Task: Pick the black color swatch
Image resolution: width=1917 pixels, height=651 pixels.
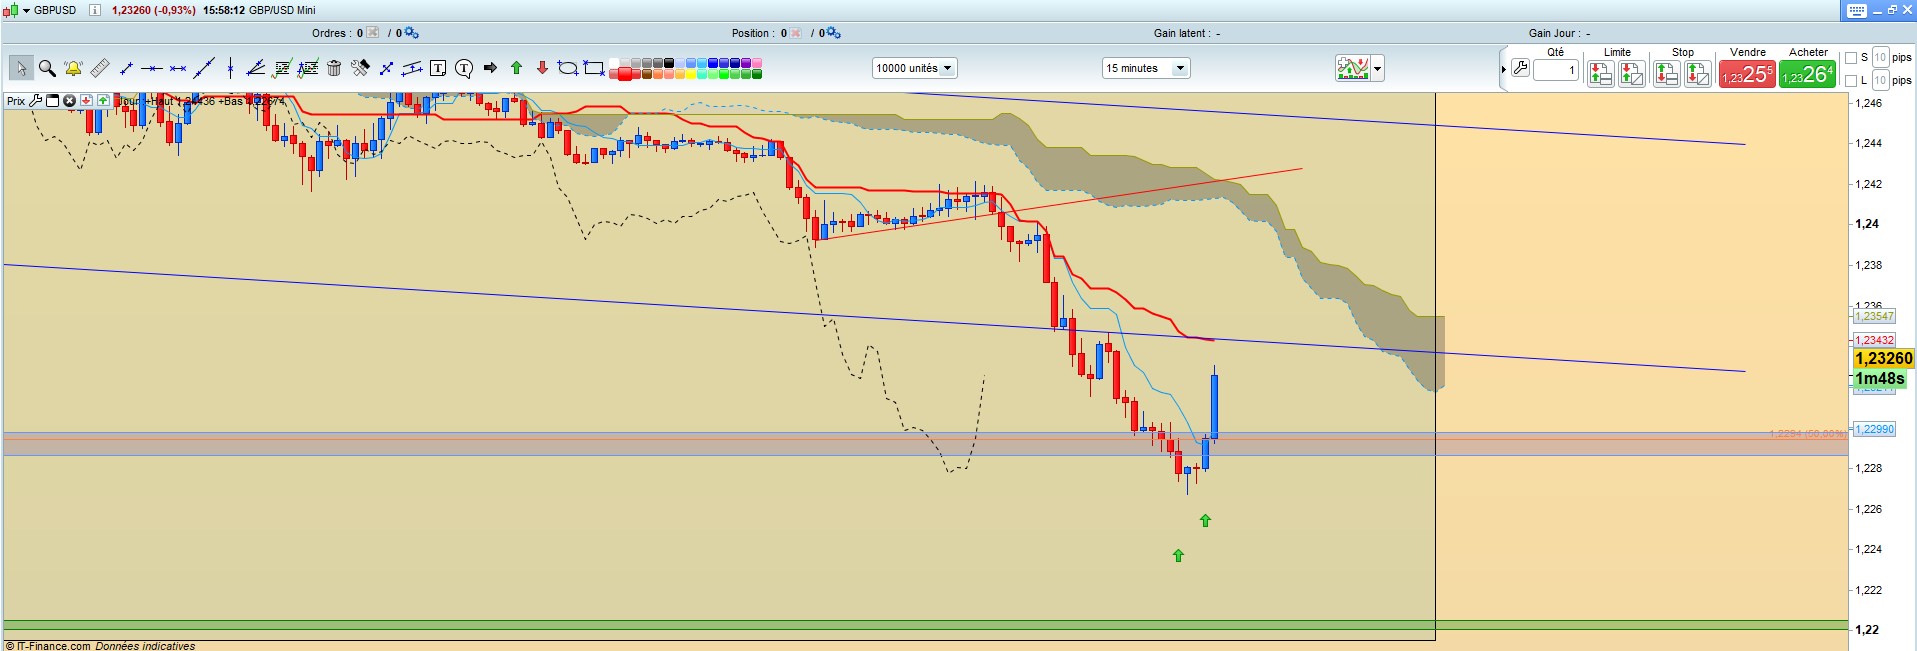Action: 668,62
